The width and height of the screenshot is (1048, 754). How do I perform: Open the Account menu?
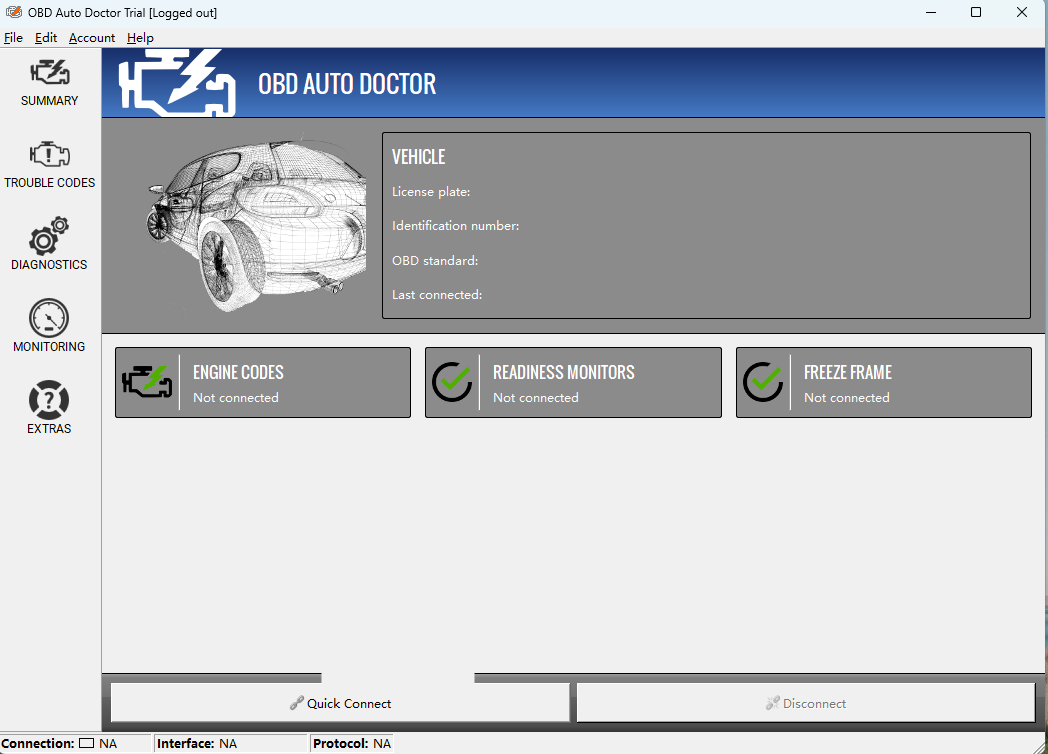(92, 38)
